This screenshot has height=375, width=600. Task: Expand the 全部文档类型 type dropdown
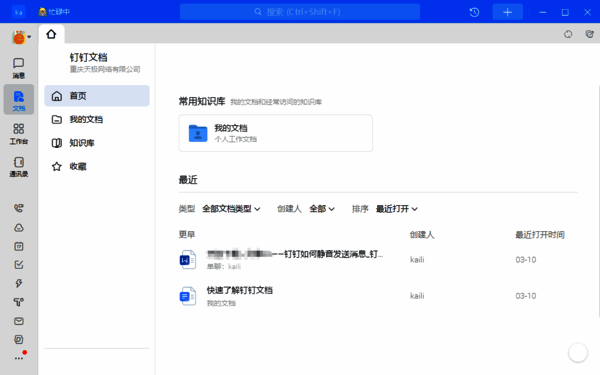point(231,209)
